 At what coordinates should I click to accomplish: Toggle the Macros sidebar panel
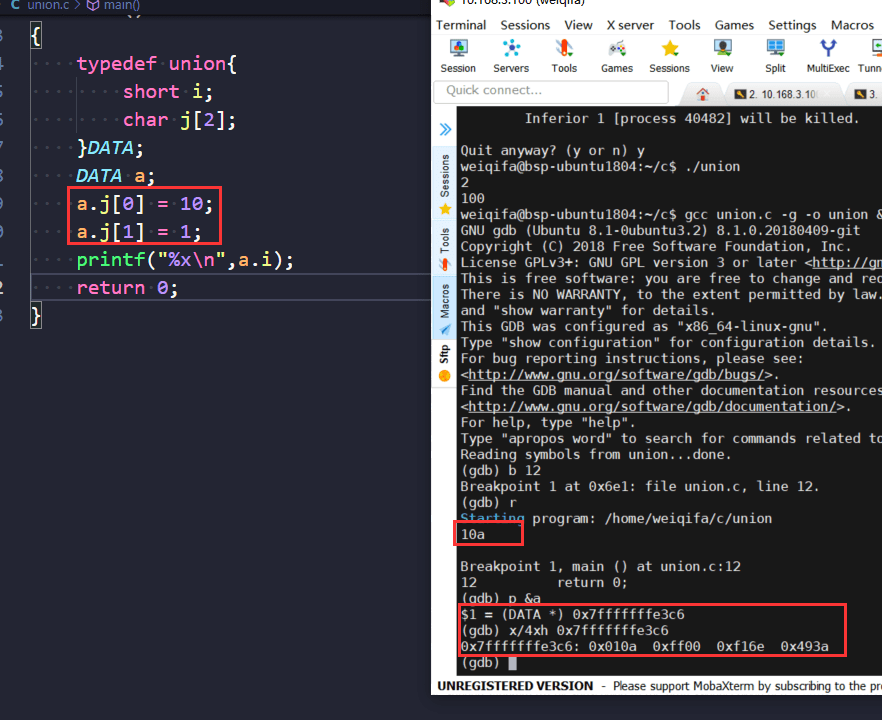[444, 303]
